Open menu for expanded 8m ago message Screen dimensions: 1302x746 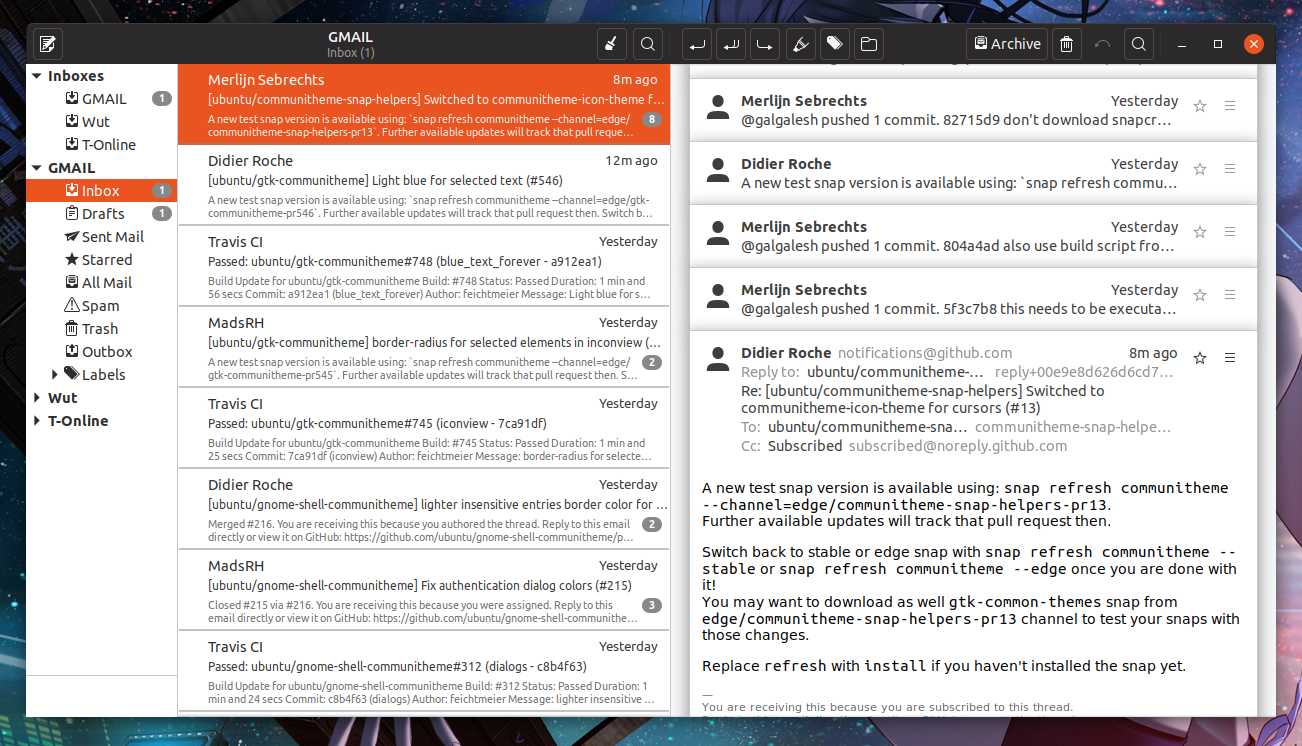(1231, 358)
